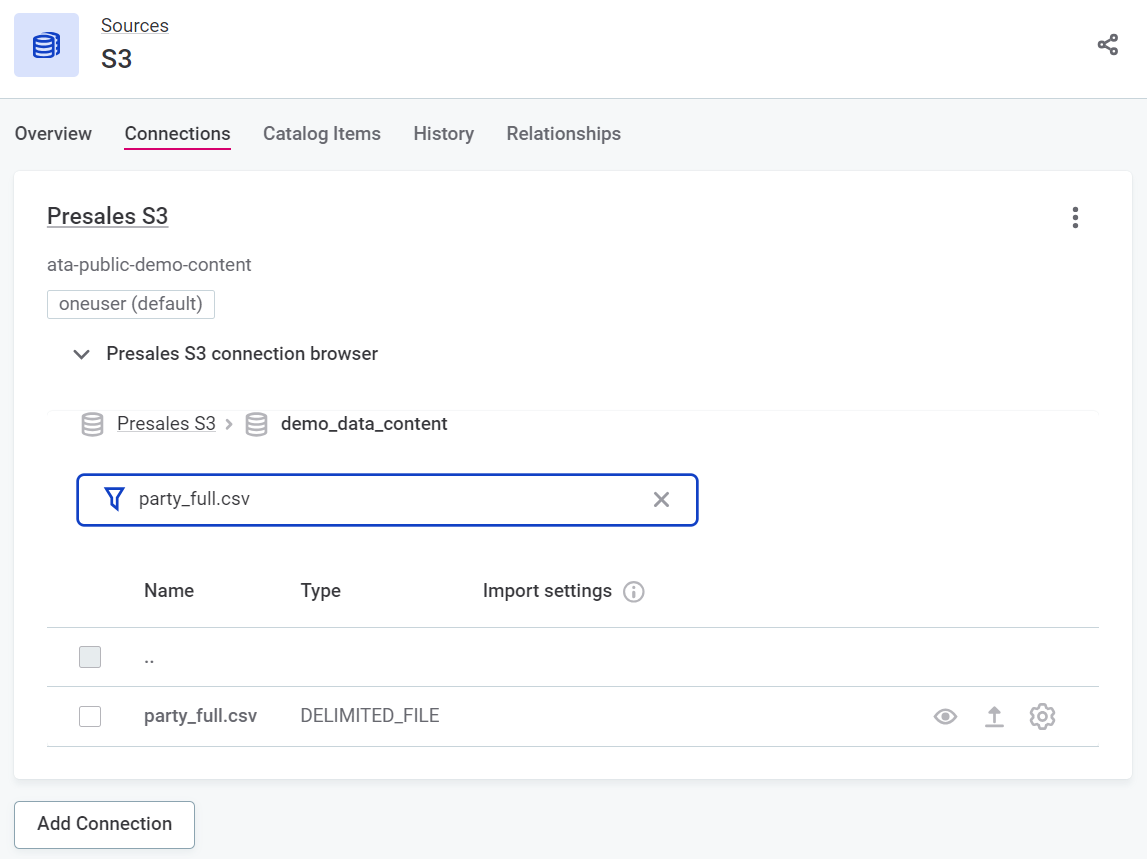Navigate to Presales S3 in the breadcrumb

click(166, 424)
